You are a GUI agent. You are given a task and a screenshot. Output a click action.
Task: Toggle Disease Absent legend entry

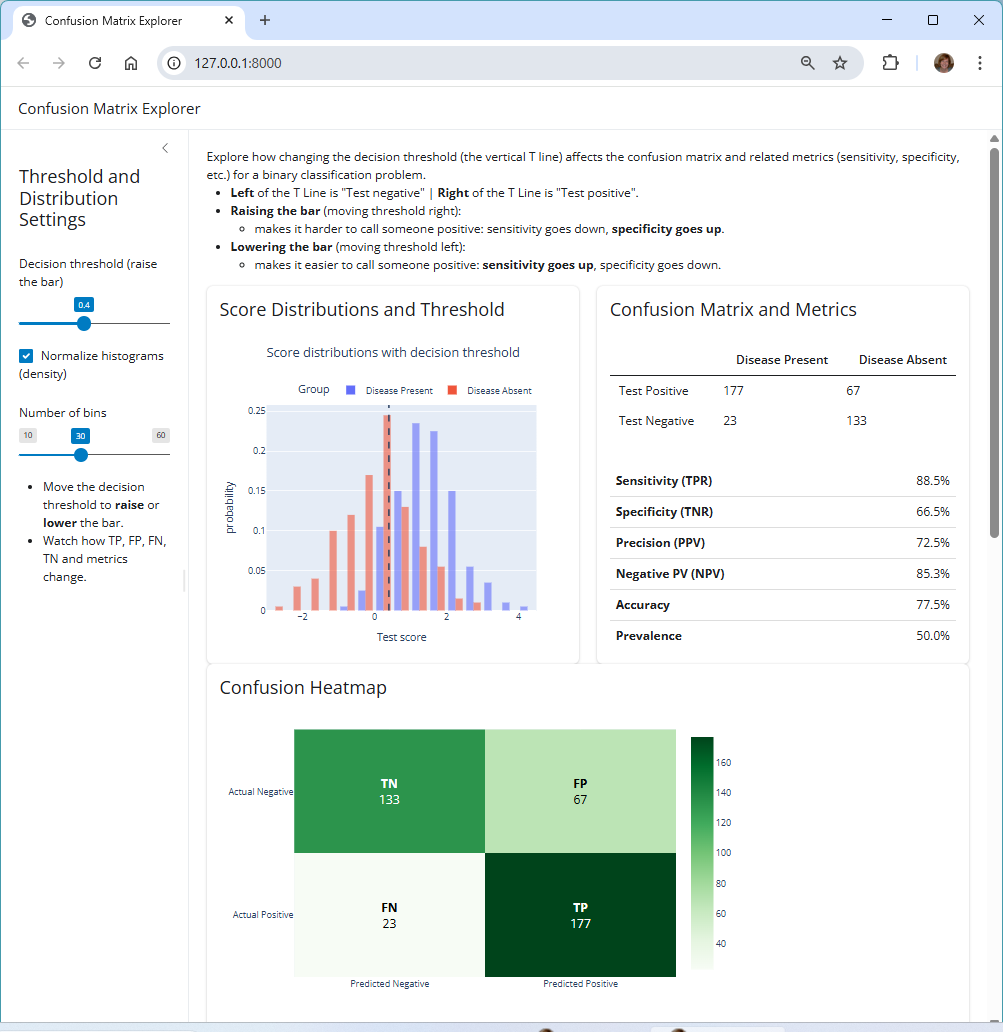490,391
